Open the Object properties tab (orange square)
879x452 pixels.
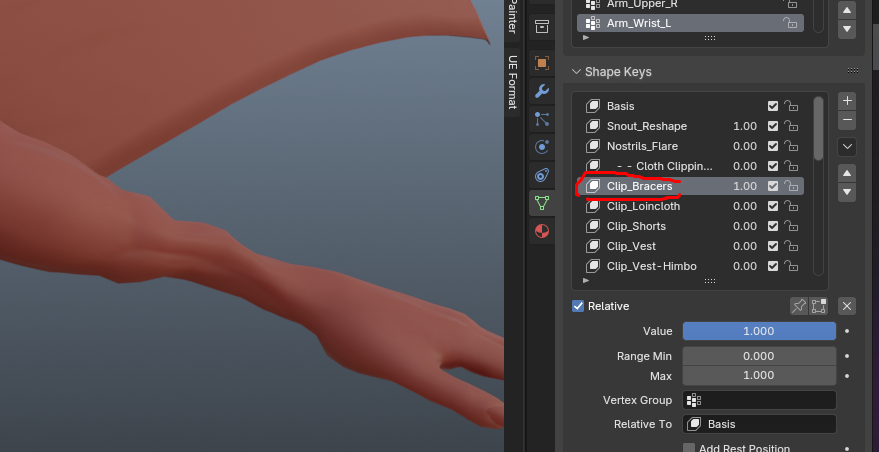point(542,63)
